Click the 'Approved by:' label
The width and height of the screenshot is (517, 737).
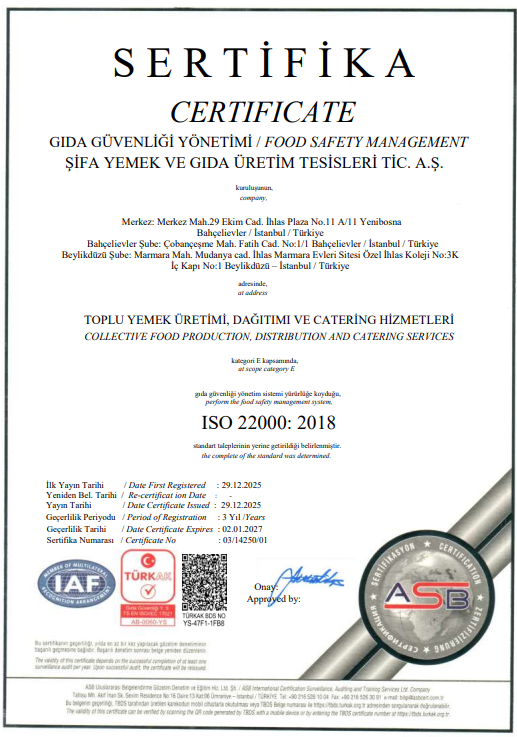click(273, 599)
